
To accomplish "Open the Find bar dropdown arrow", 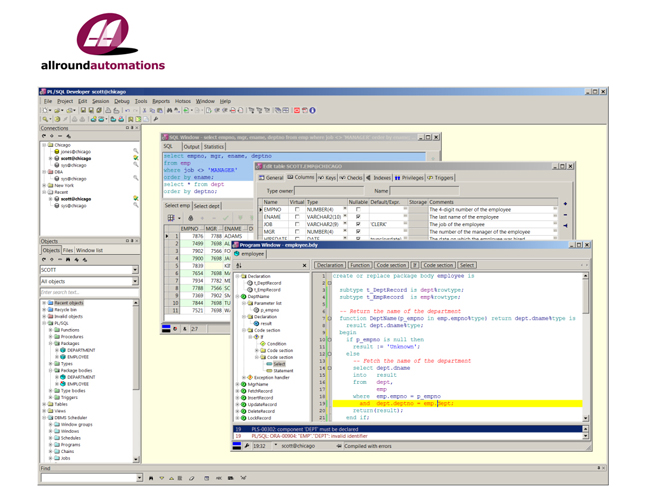I will [x=139, y=478].
